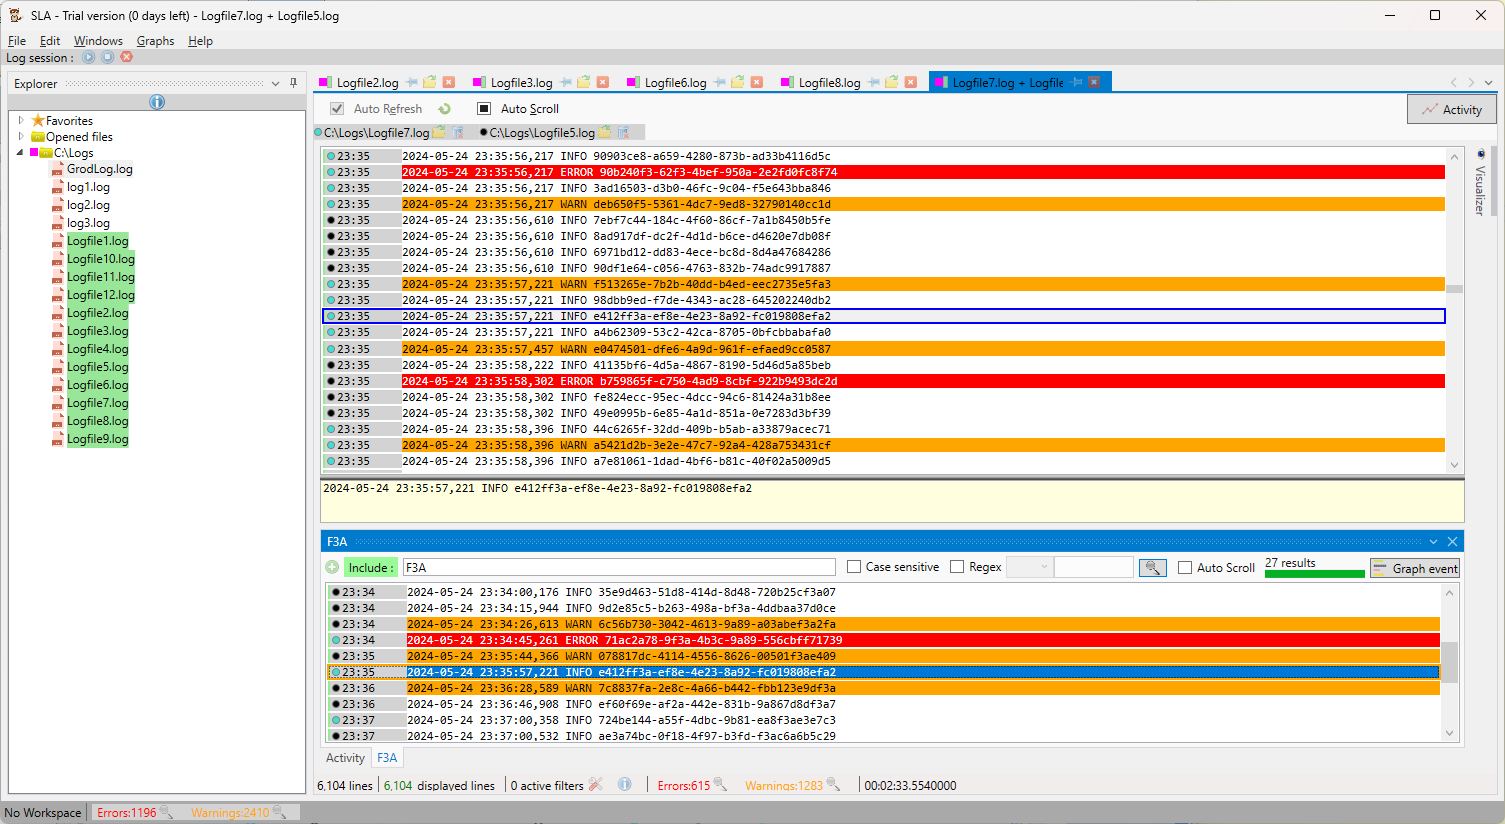The image size is (1505, 824).
Task: Expand the Favorites tree node
Action: coord(21,120)
